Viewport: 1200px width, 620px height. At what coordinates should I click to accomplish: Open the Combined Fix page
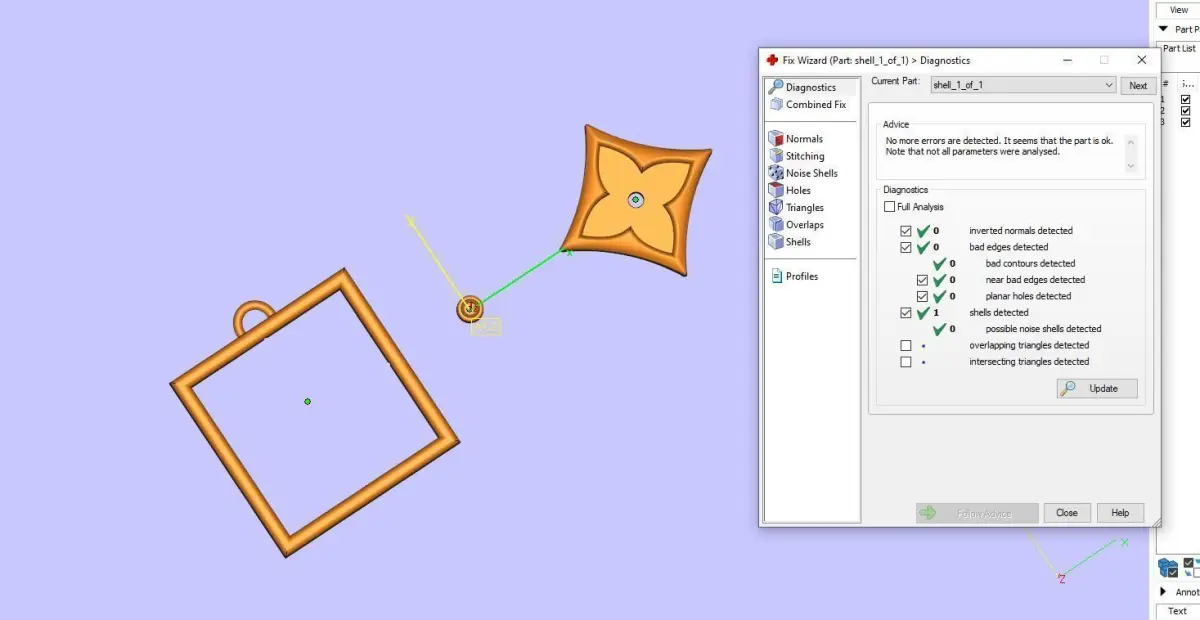click(807, 104)
